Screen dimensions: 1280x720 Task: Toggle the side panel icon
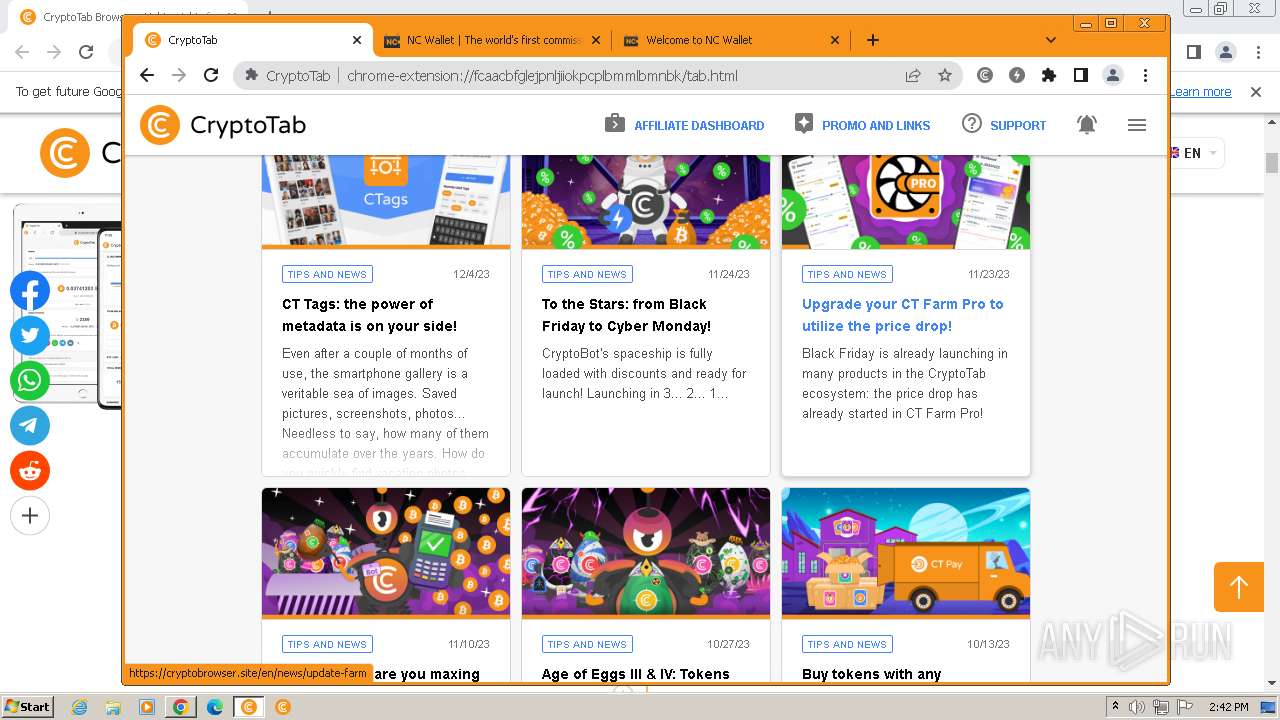[1081, 75]
